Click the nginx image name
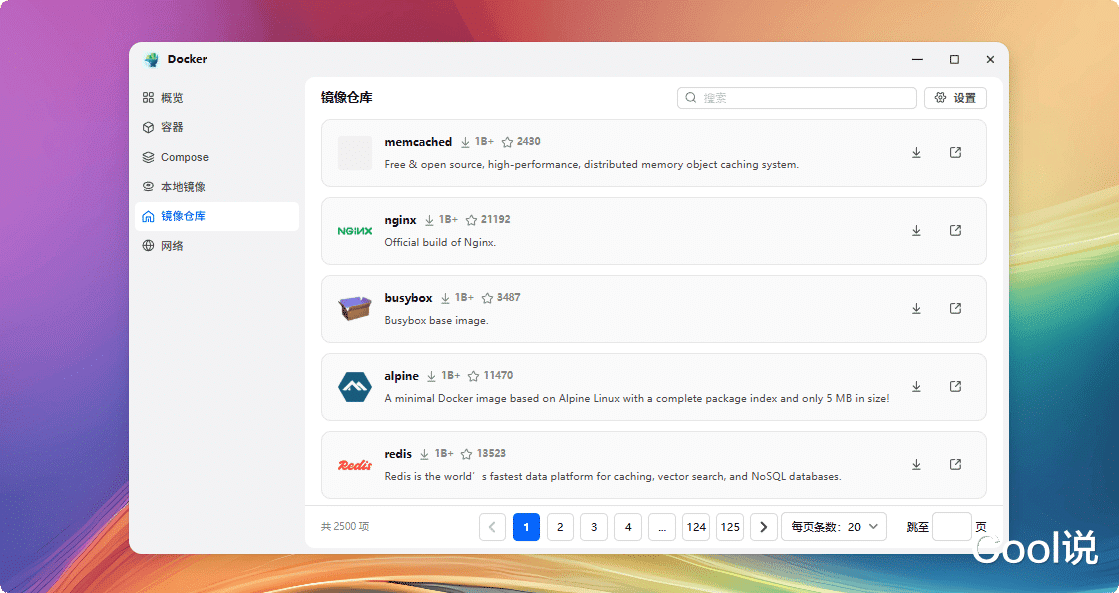 click(400, 220)
